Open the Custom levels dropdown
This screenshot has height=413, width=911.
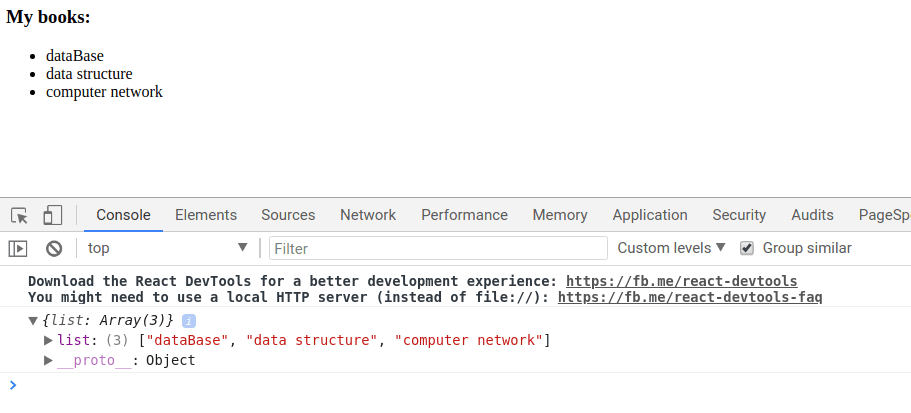tap(671, 248)
